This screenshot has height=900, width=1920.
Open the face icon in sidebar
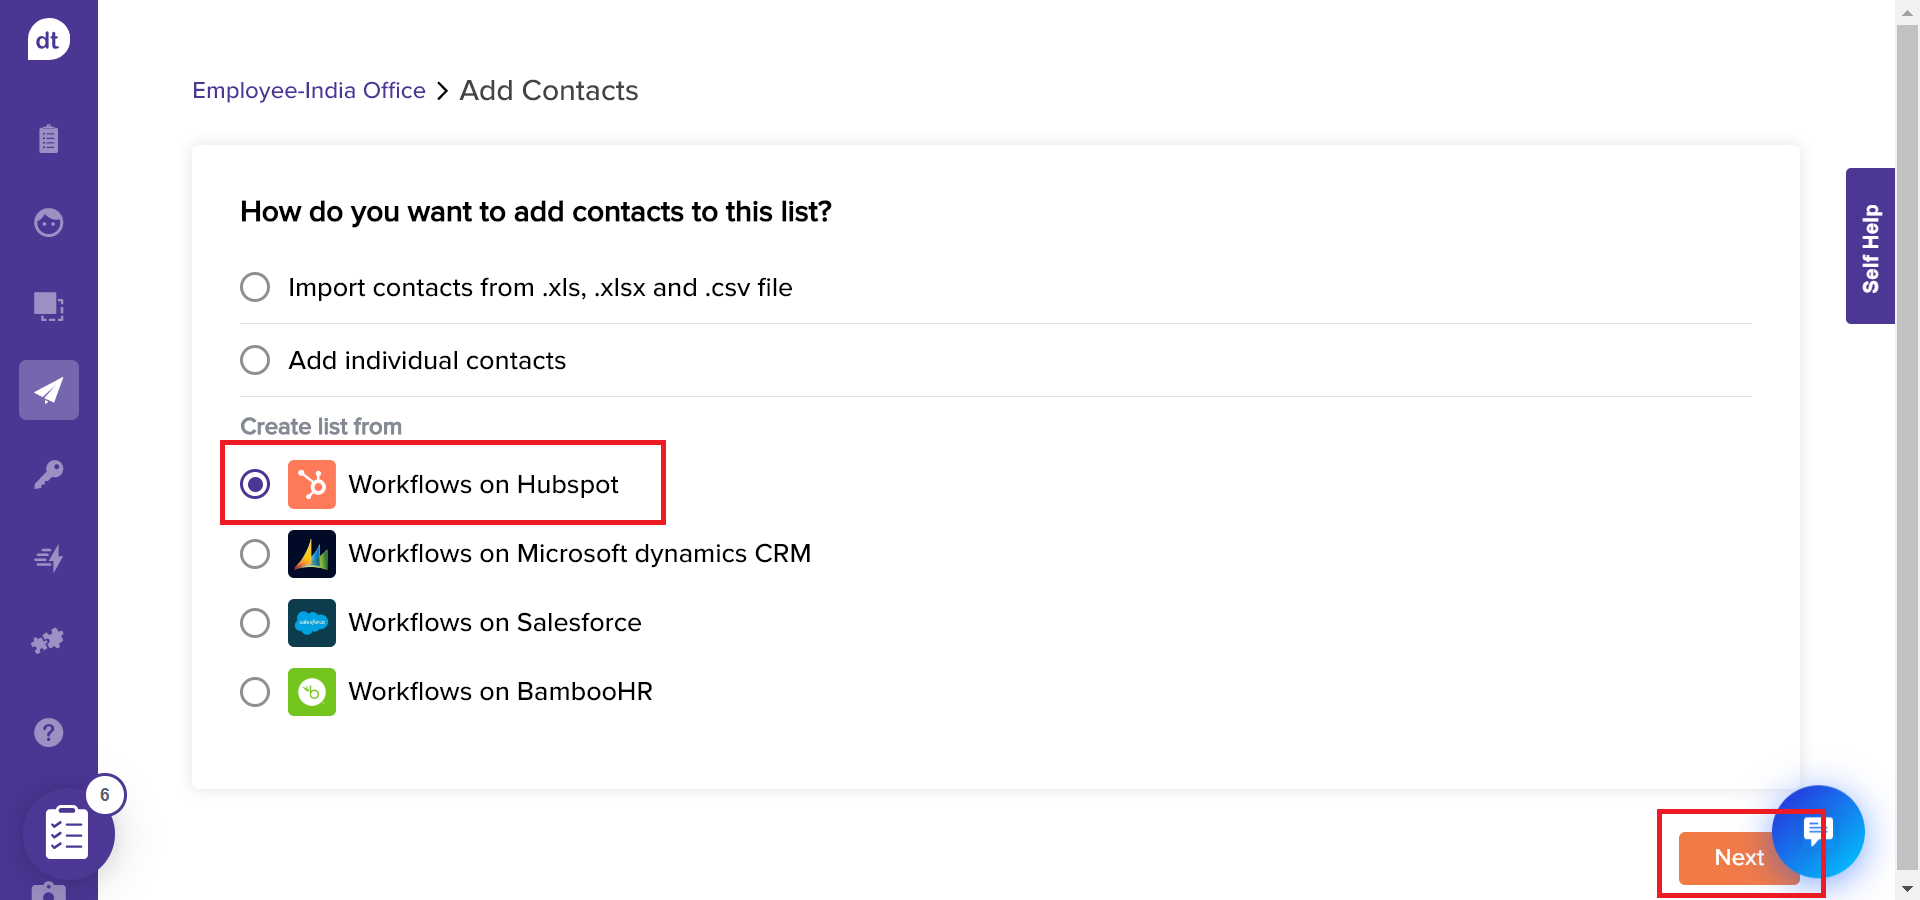[x=48, y=222]
